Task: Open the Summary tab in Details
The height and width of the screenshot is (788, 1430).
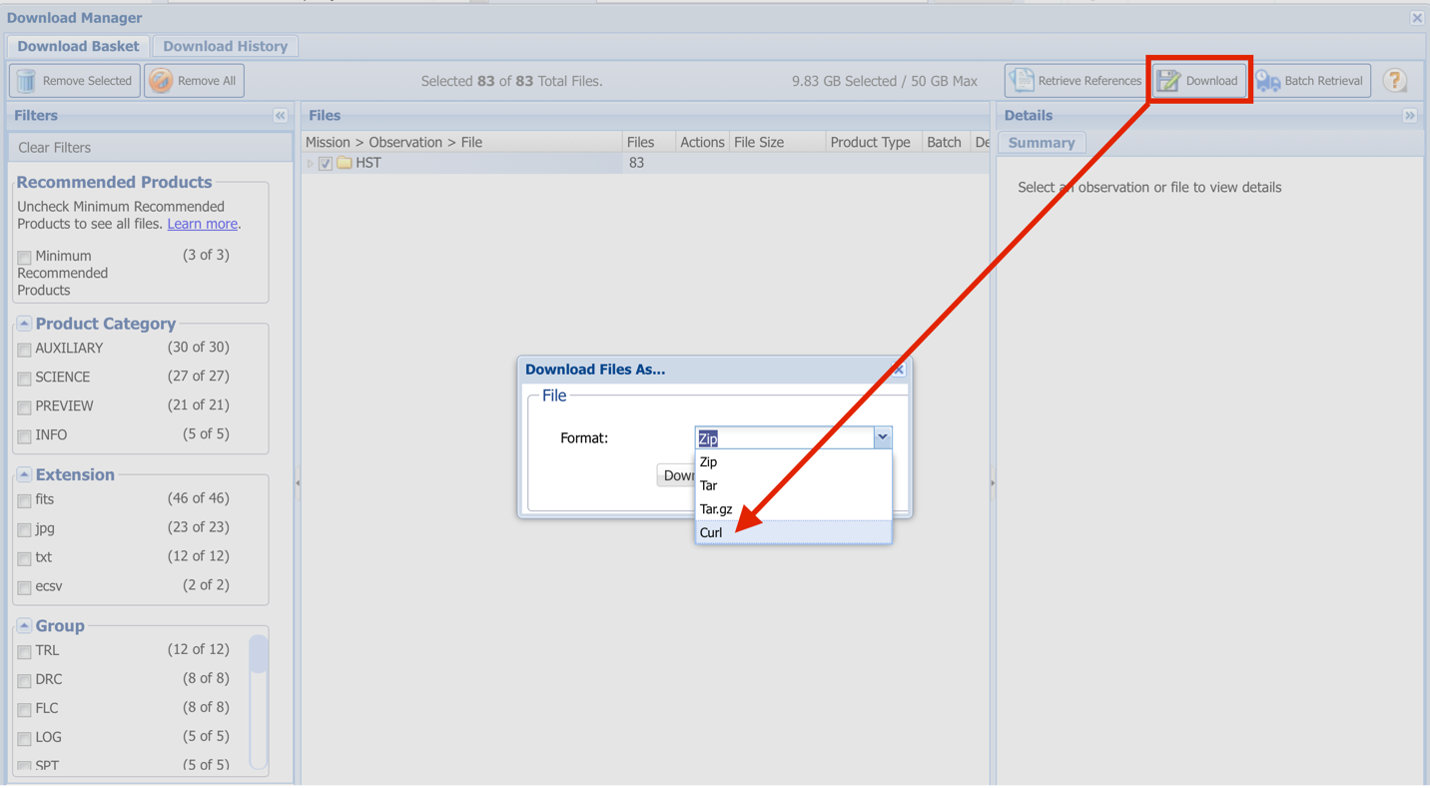Action: pyautogui.click(x=1041, y=143)
